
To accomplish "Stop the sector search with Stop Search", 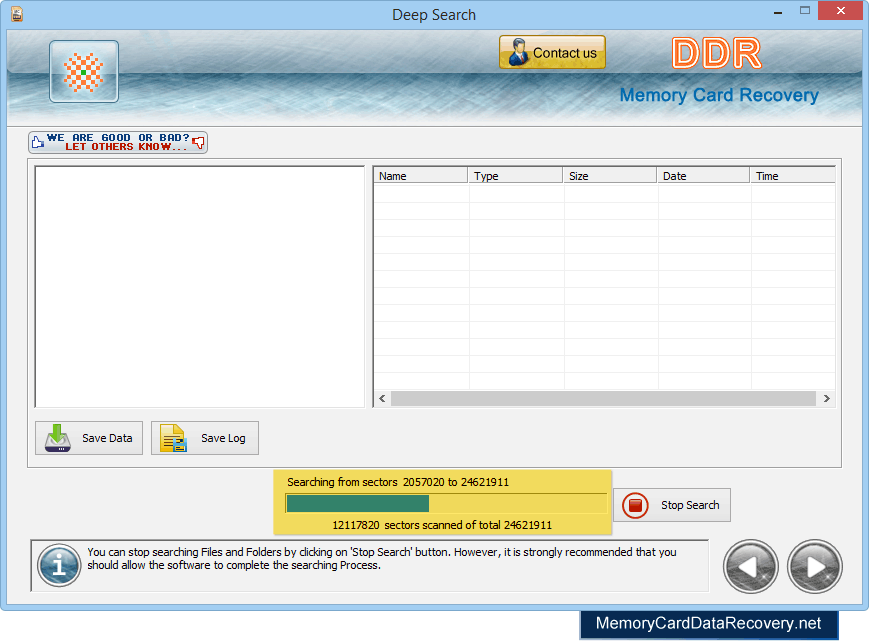I will [x=672, y=505].
